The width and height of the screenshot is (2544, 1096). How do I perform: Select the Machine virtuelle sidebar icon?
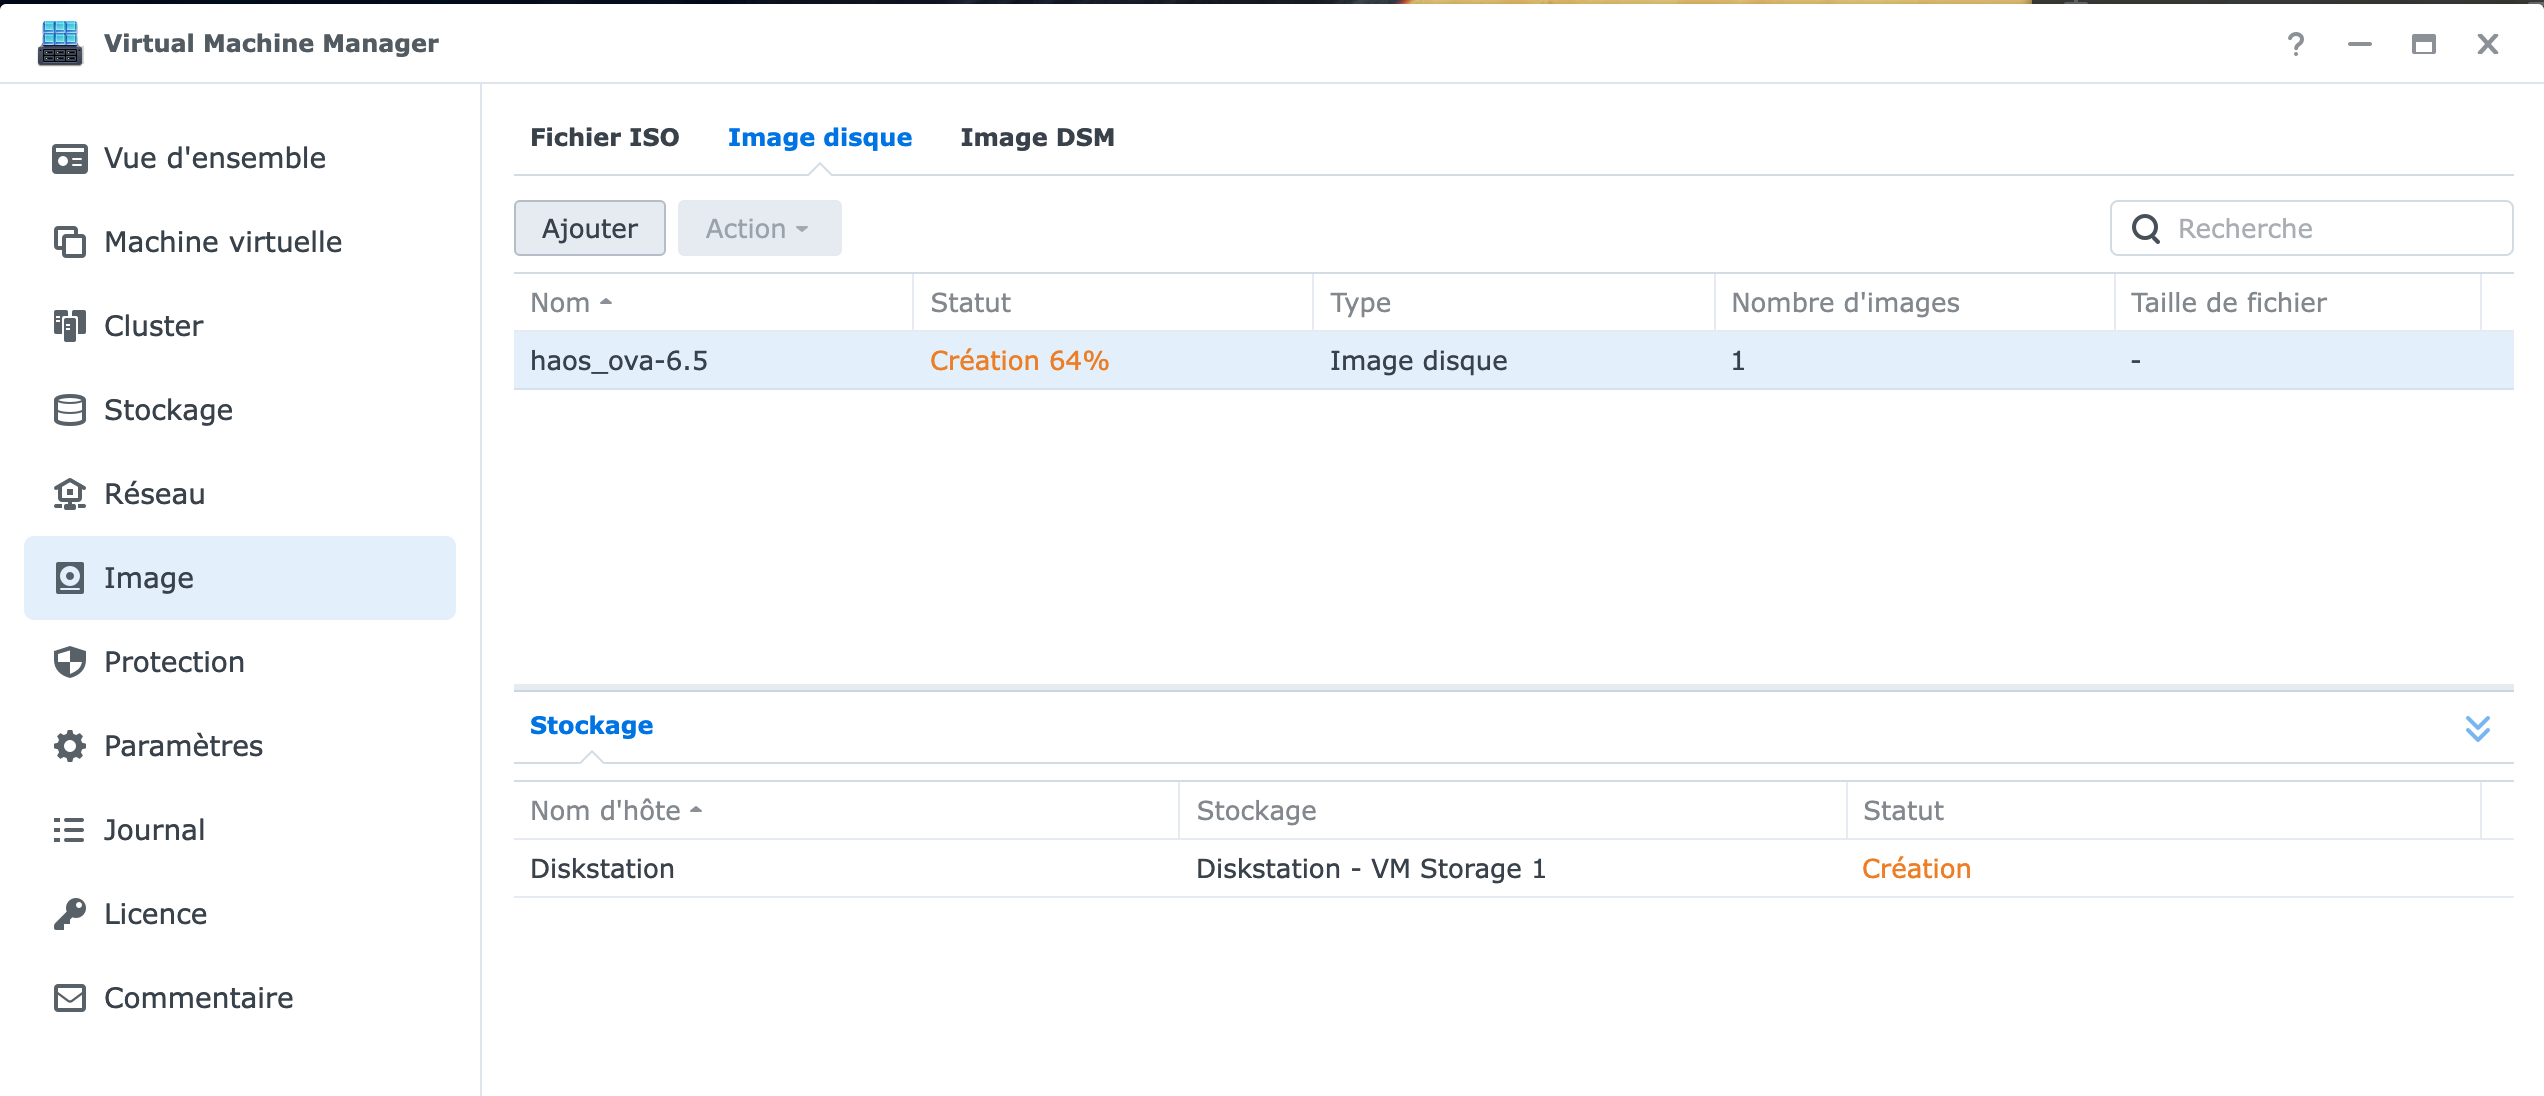coord(69,242)
